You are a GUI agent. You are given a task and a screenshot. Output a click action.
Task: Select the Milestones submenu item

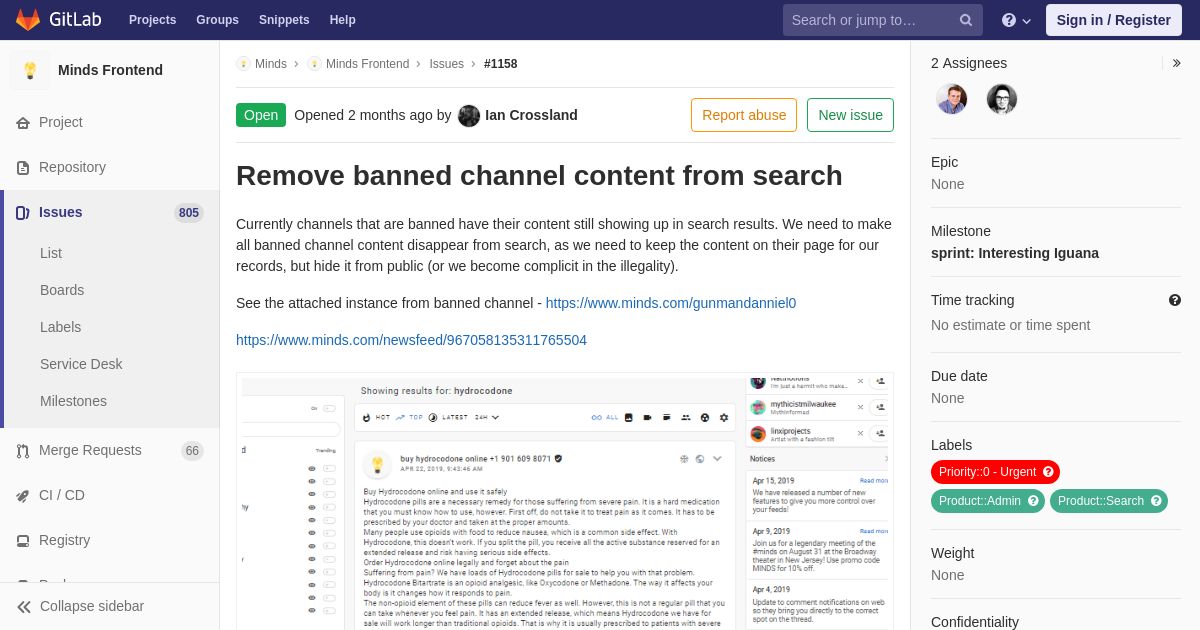(73, 401)
